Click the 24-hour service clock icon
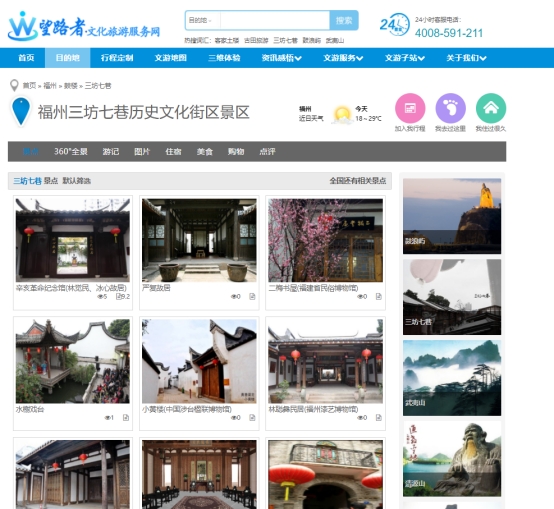554x509 pixels. click(395, 24)
